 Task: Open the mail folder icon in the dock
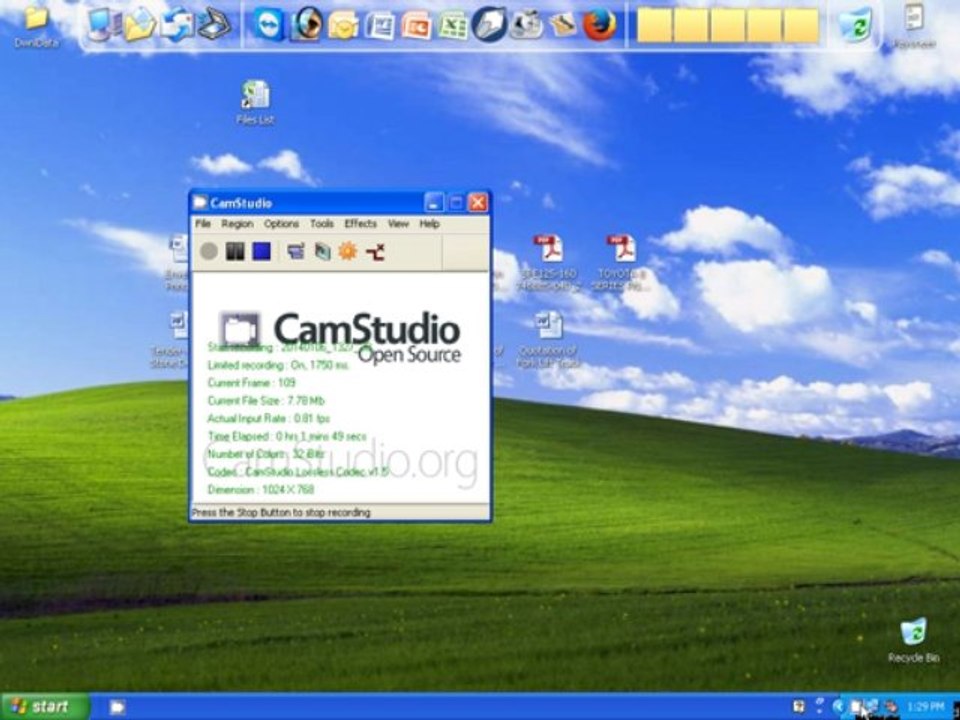pyautogui.click(x=140, y=26)
